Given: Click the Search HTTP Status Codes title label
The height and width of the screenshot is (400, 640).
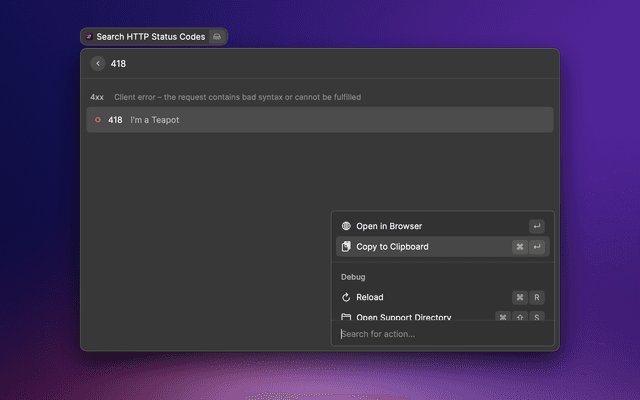Looking at the screenshot, I should pyautogui.click(x=150, y=36).
